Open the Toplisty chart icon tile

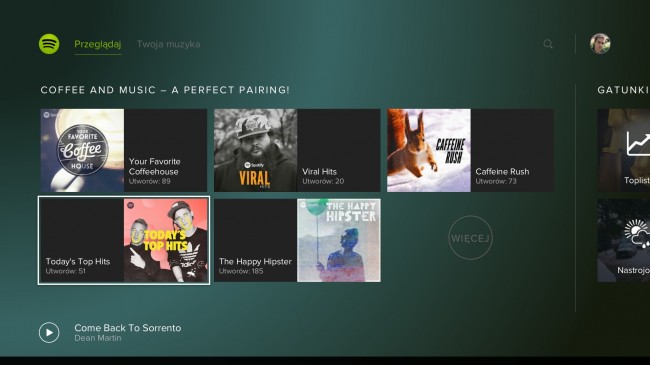coord(623,150)
